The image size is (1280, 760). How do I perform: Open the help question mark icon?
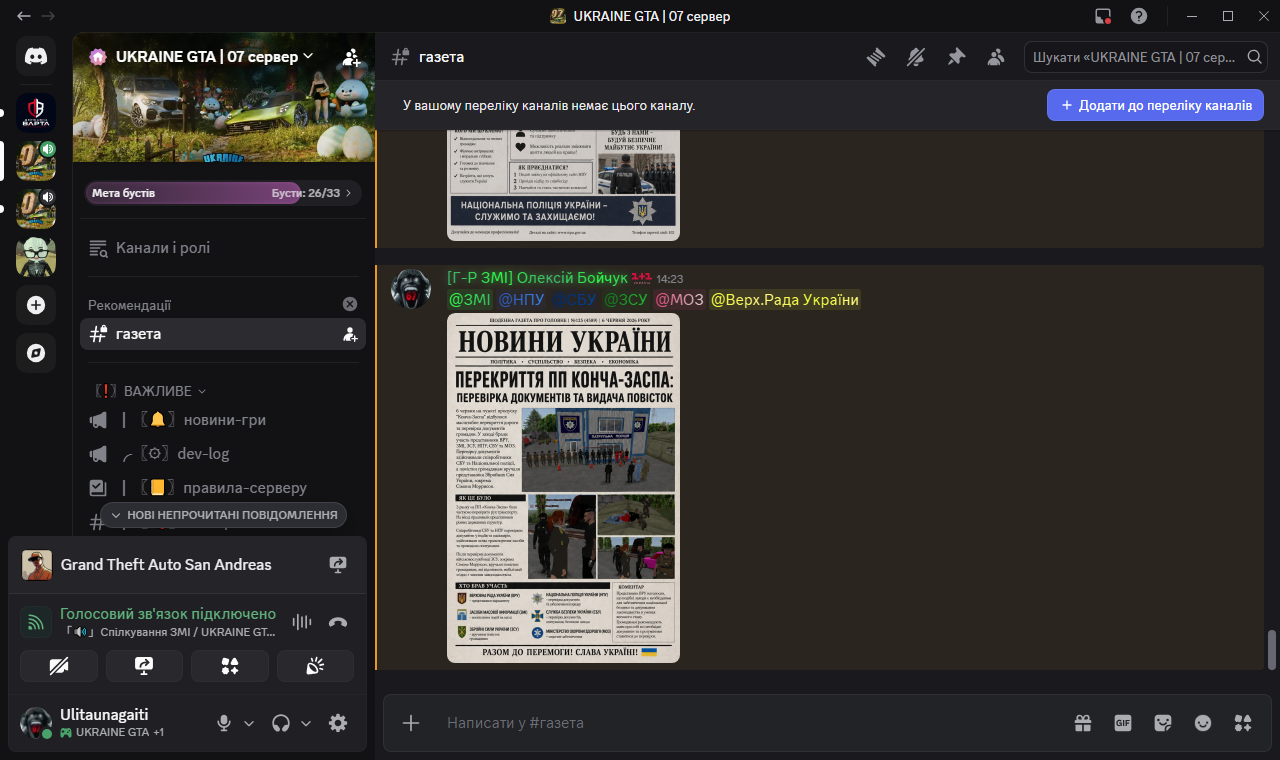click(x=1139, y=16)
